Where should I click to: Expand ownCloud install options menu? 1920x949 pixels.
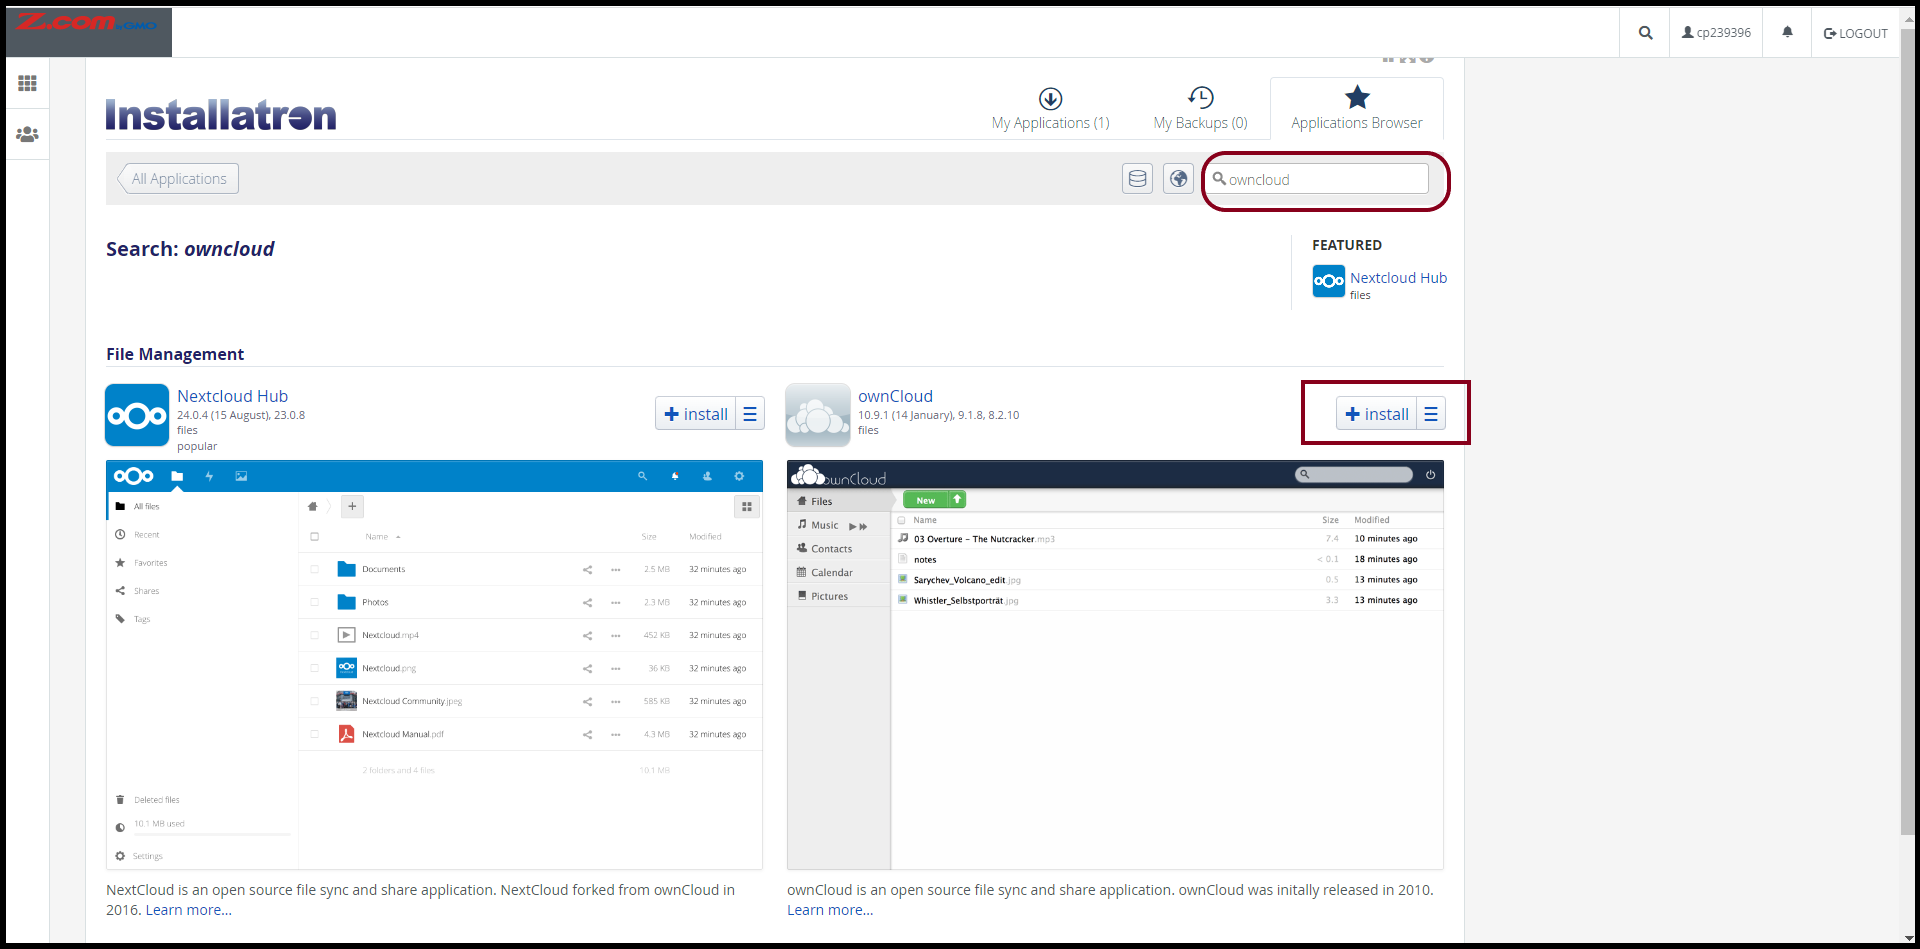[x=1431, y=414]
